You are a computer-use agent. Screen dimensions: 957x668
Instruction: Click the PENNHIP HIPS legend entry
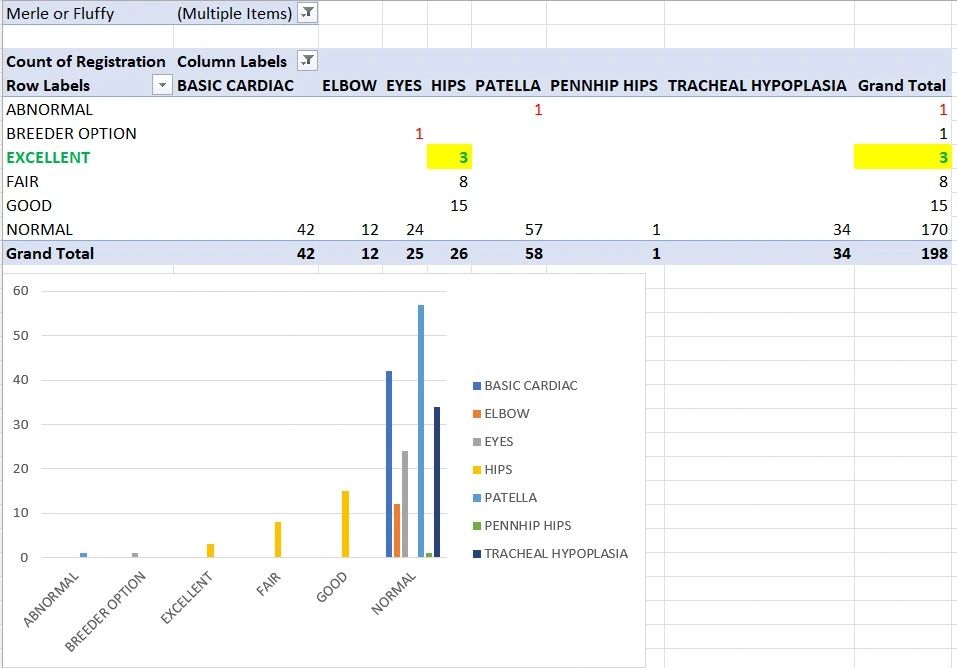527,525
